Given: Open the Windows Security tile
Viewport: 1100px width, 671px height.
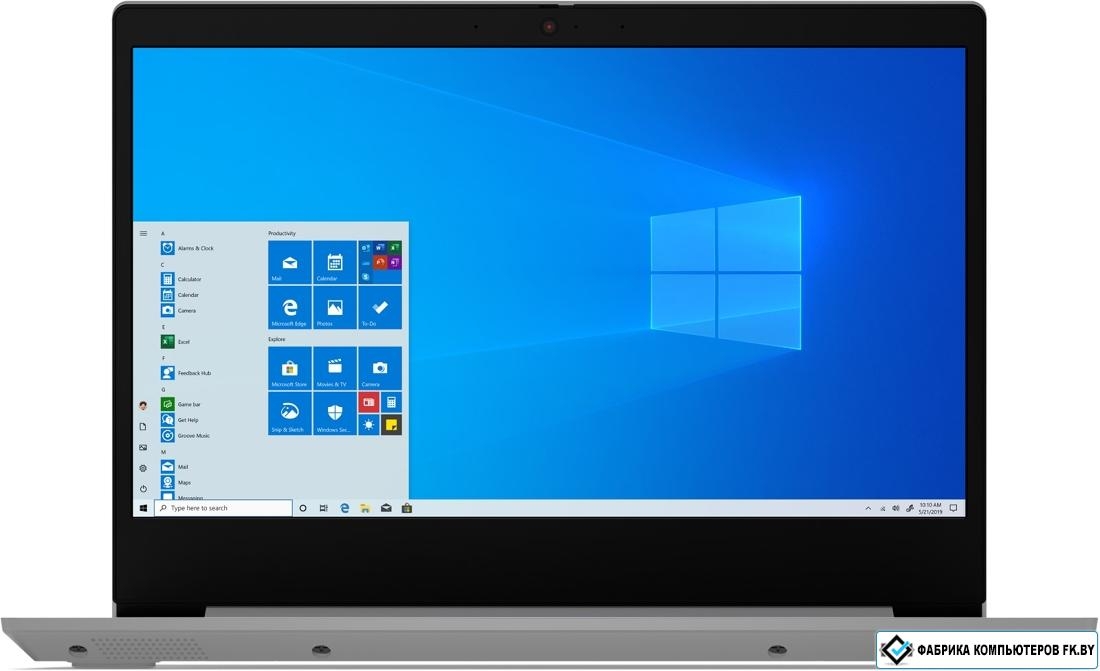Looking at the screenshot, I should pyautogui.click(x=335, y=413).
